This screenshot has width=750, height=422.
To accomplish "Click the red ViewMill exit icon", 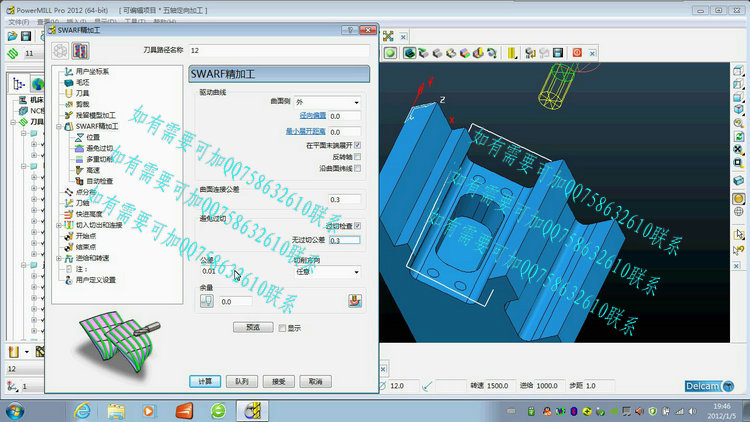I will (577, 53).
